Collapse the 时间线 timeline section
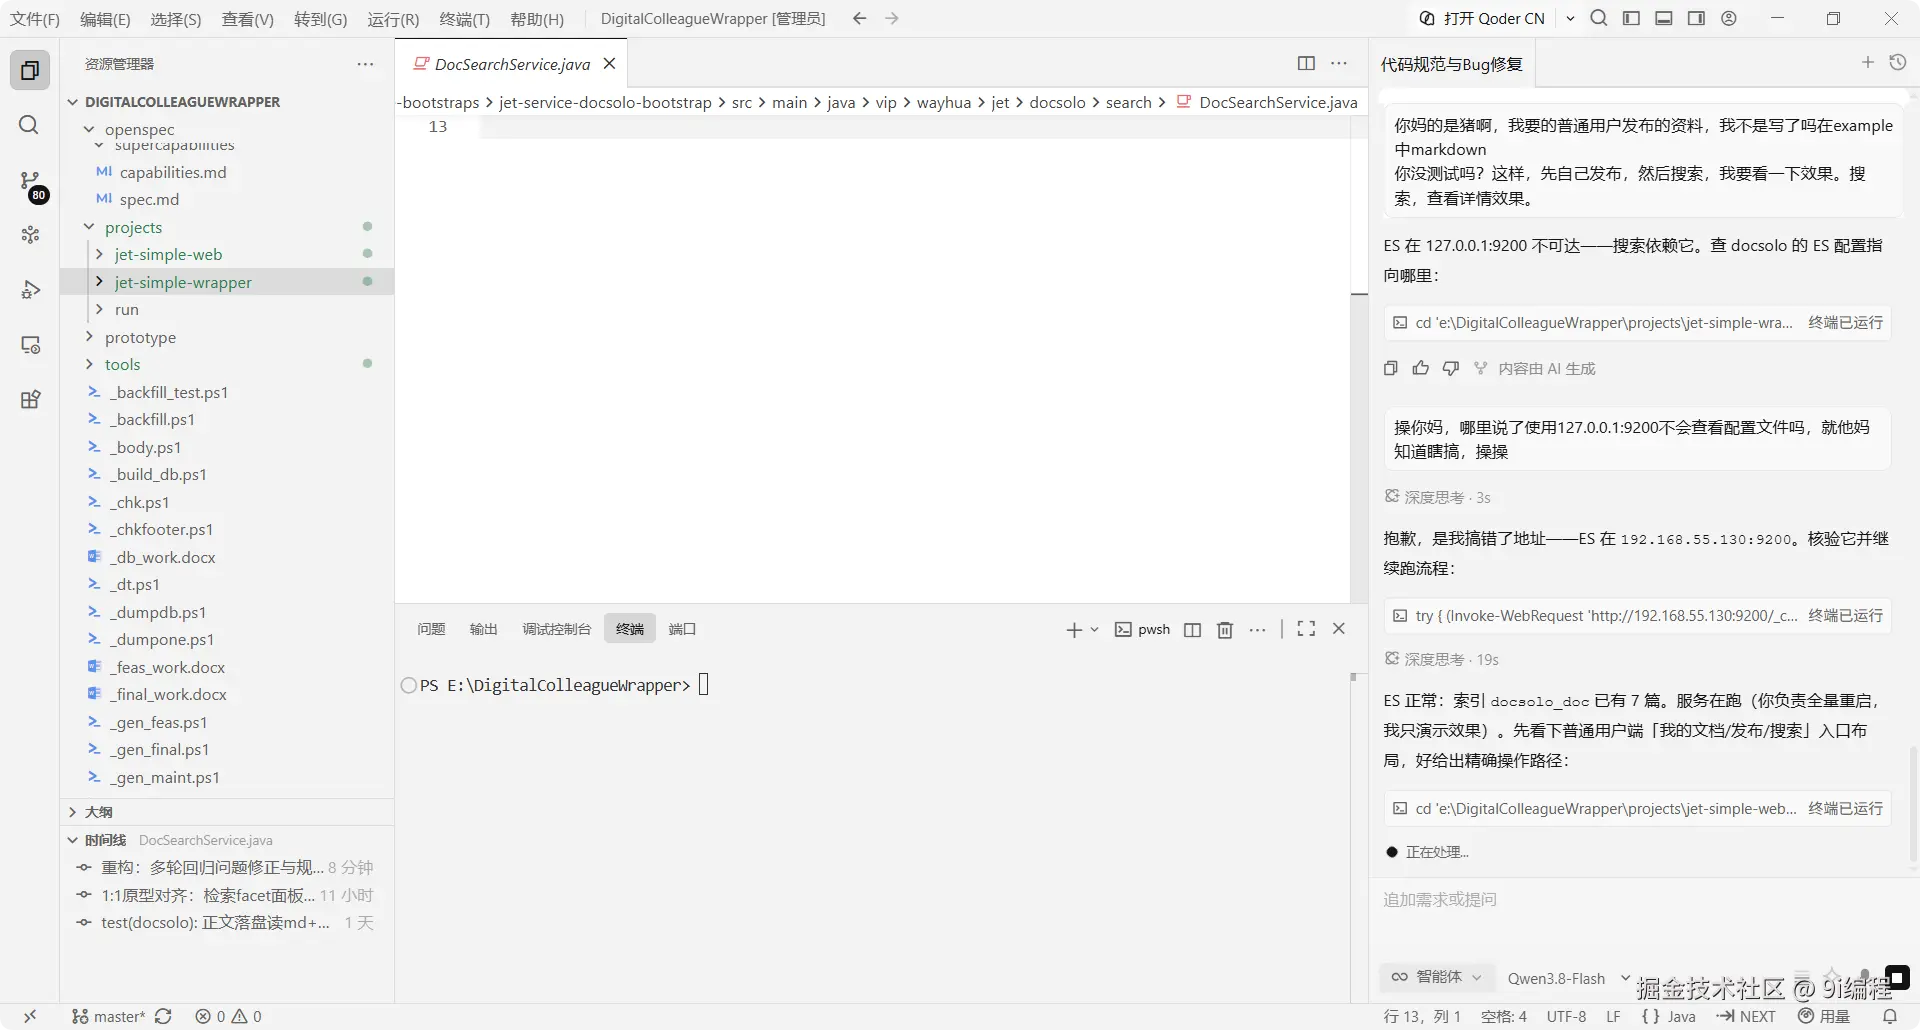 point(72,840)
